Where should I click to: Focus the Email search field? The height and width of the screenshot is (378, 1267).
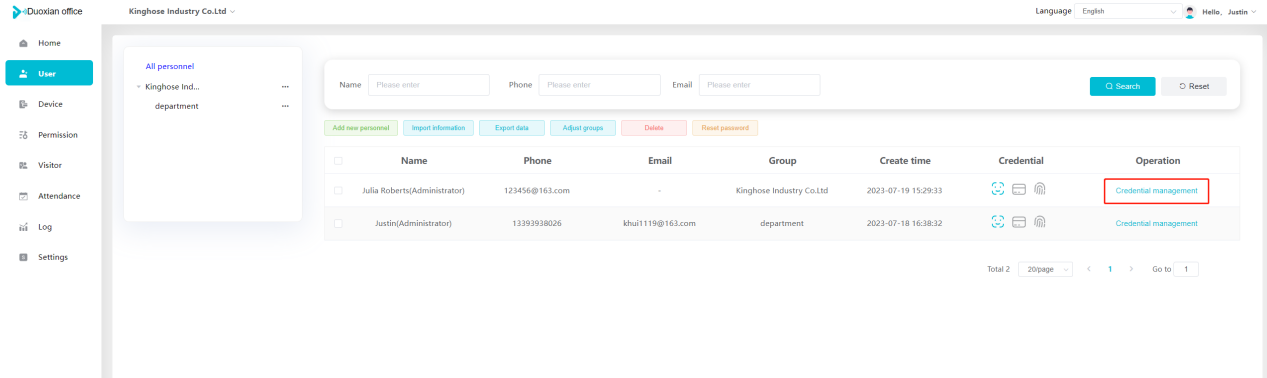click(x=759, y=85)
